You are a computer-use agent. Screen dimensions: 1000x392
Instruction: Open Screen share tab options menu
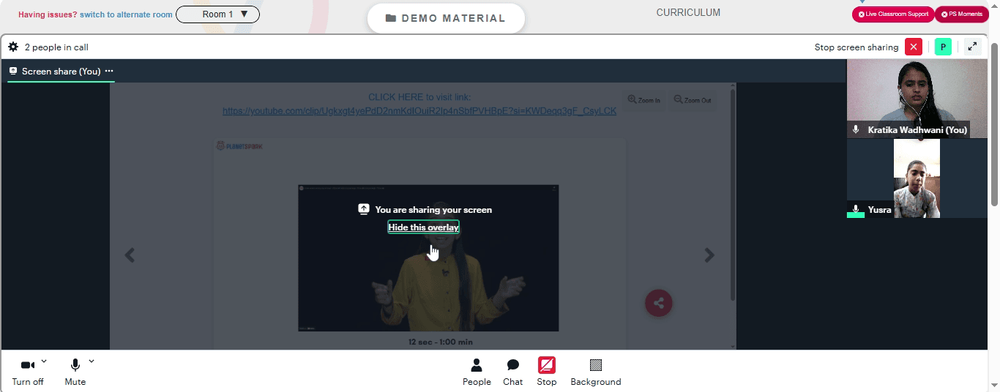tap(109, 71)
